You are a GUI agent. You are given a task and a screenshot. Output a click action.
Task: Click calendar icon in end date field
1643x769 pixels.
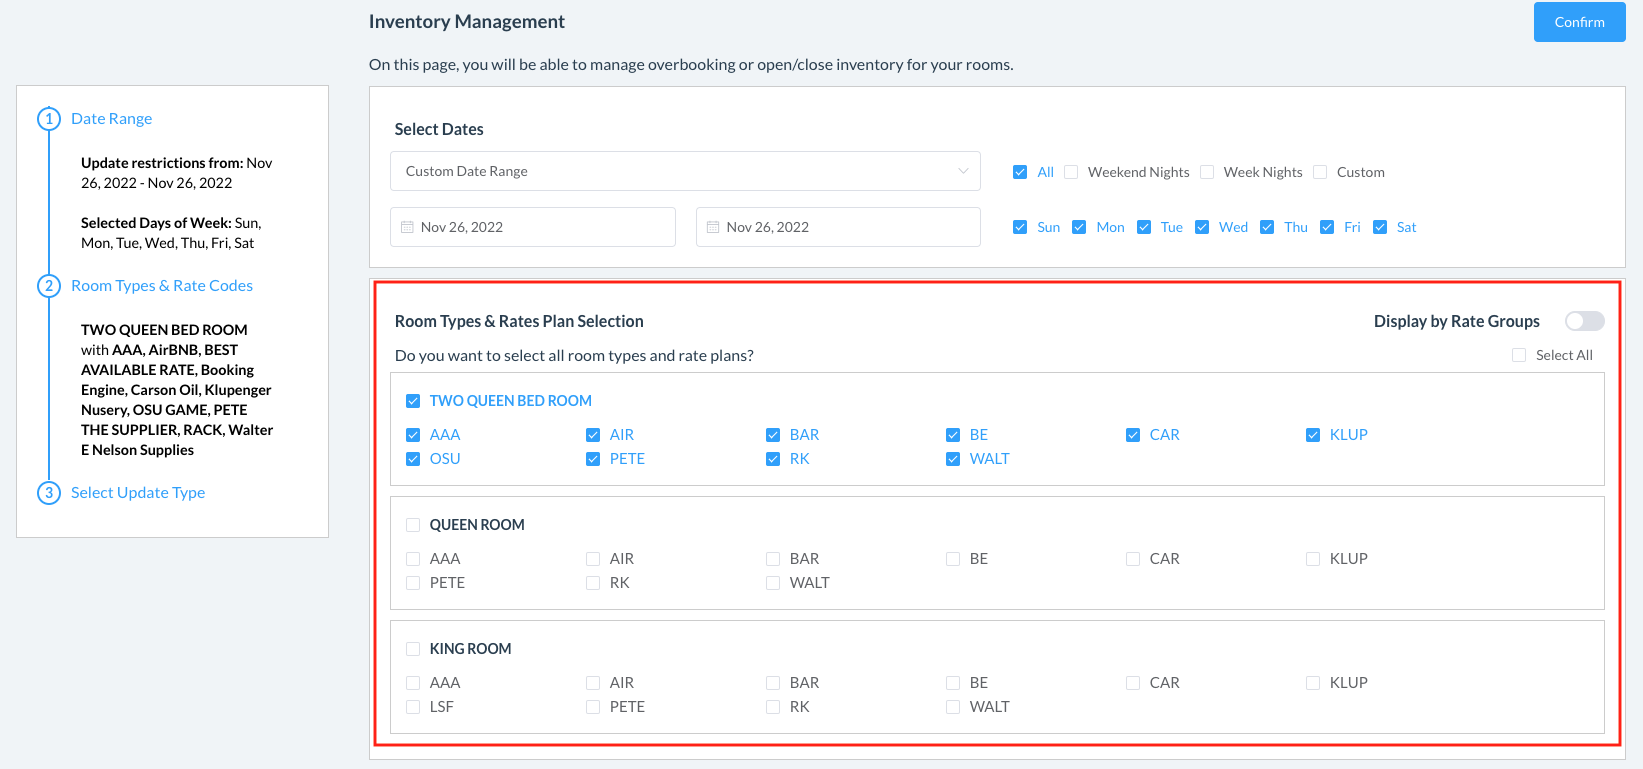(x=713, y=227)
